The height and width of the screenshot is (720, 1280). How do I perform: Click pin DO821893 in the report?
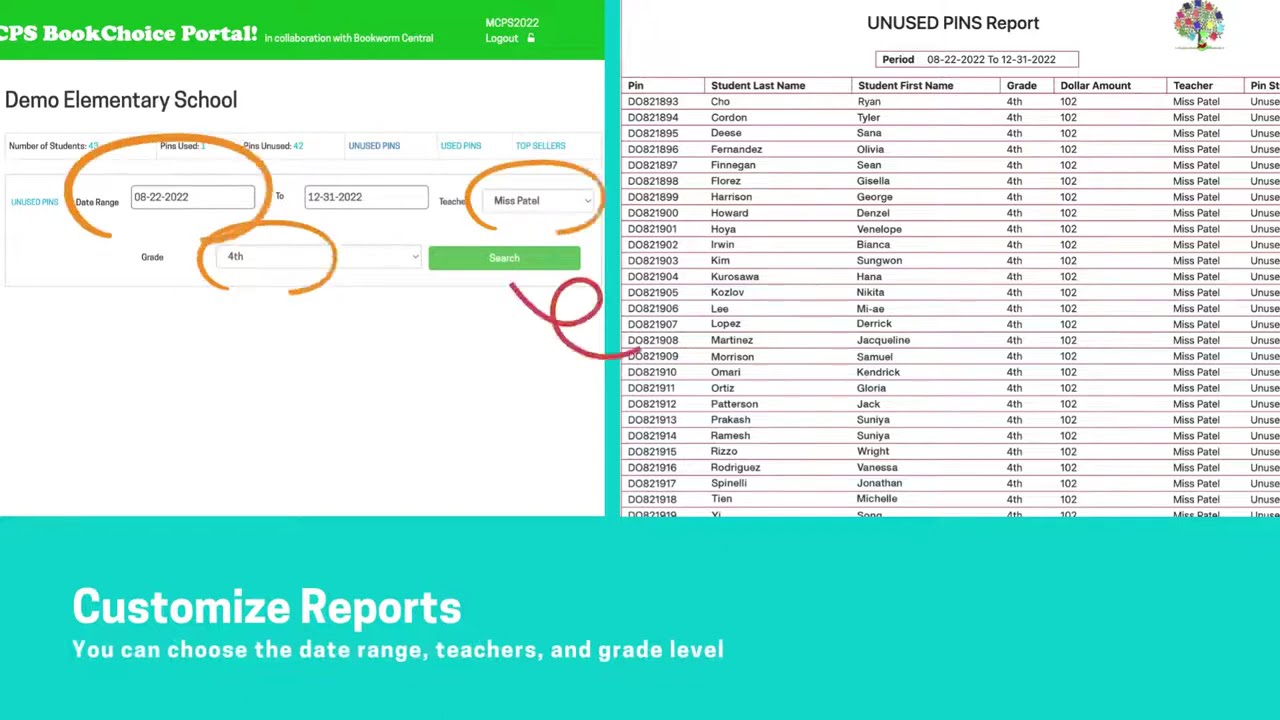(x=653, y=102)
